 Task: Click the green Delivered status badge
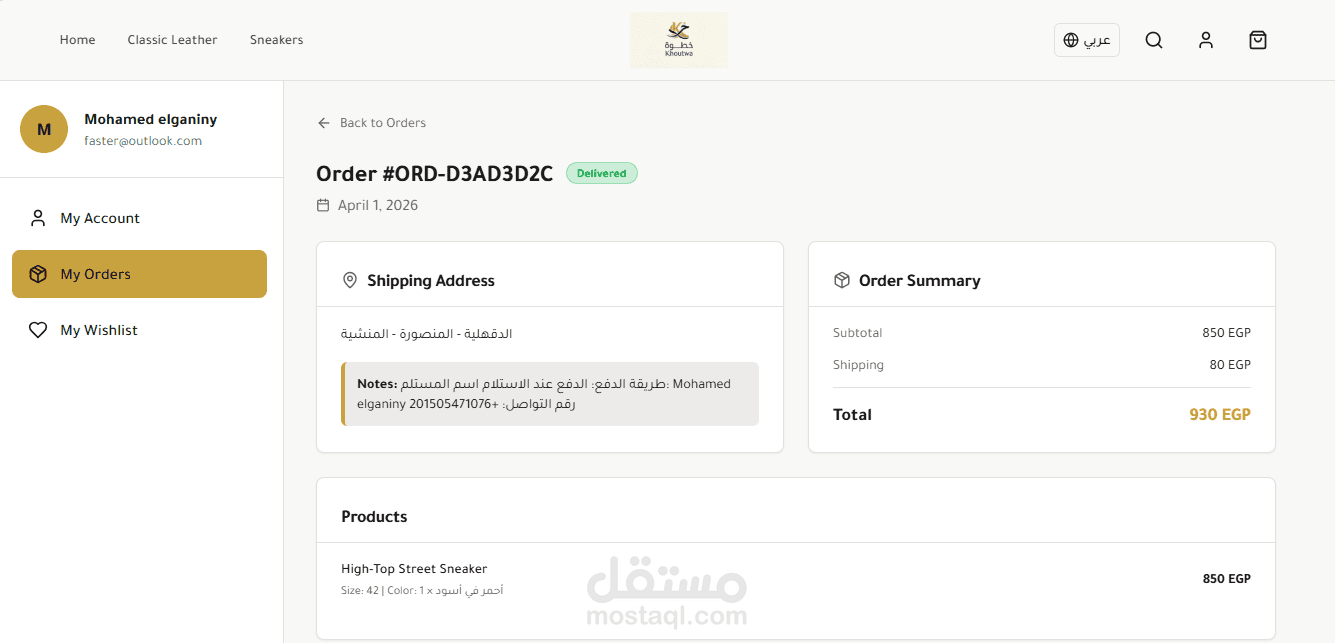601,173
